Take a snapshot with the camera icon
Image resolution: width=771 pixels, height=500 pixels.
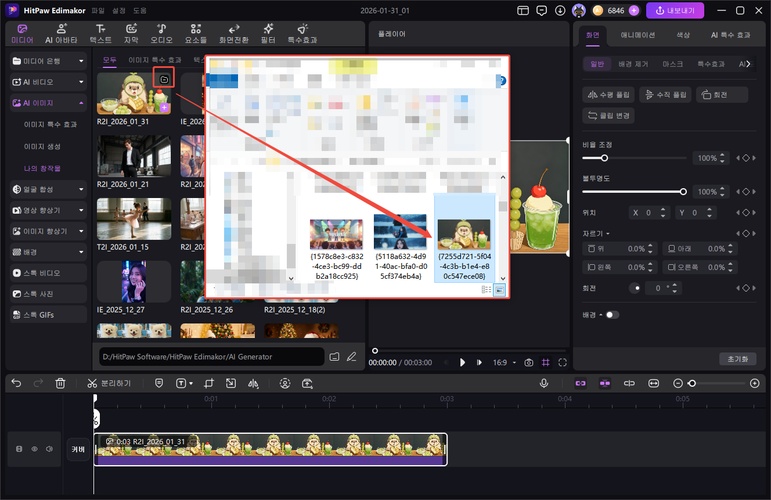point(529,362)
